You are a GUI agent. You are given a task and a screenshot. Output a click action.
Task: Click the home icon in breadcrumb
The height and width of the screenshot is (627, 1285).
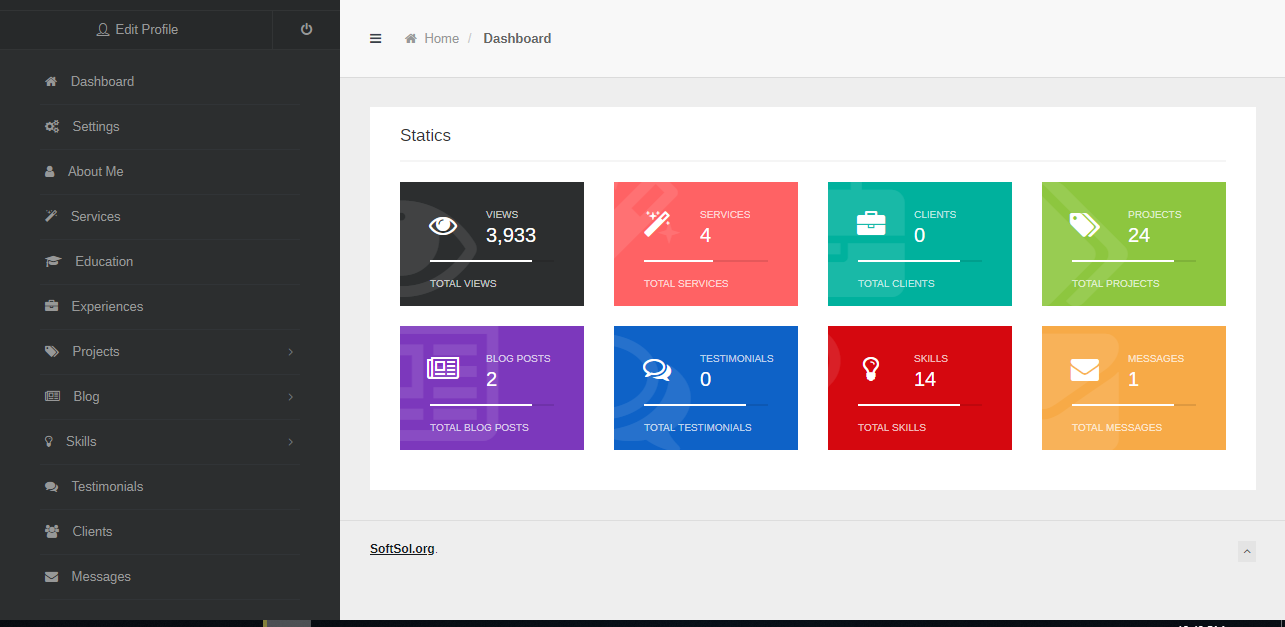[x=410, y=39]
